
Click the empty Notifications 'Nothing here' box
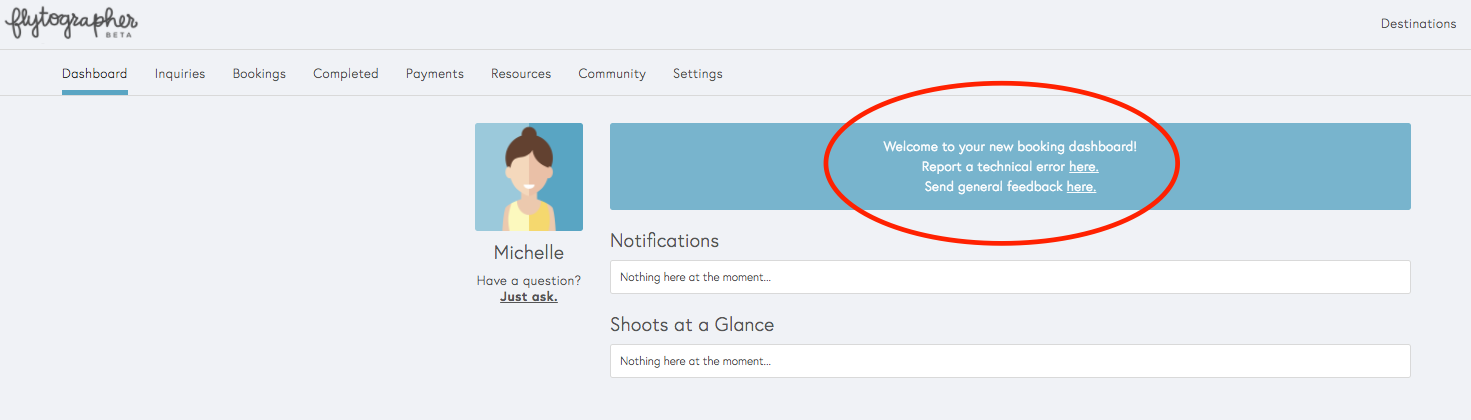click(x=1010, y=277)
